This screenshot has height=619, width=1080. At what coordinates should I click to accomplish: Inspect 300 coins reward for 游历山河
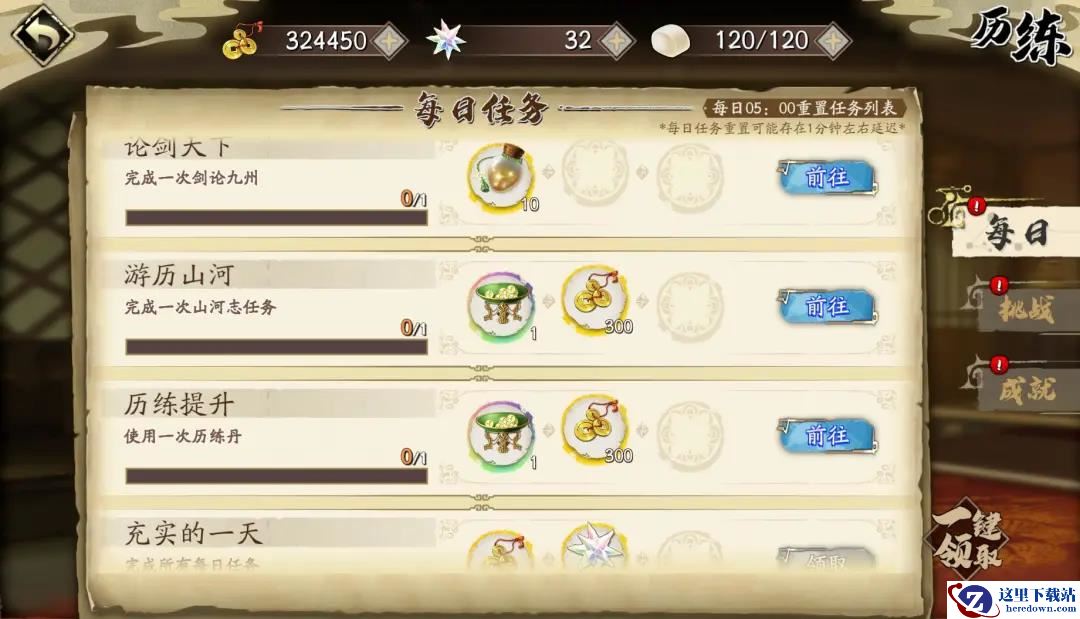coord(595,299)
